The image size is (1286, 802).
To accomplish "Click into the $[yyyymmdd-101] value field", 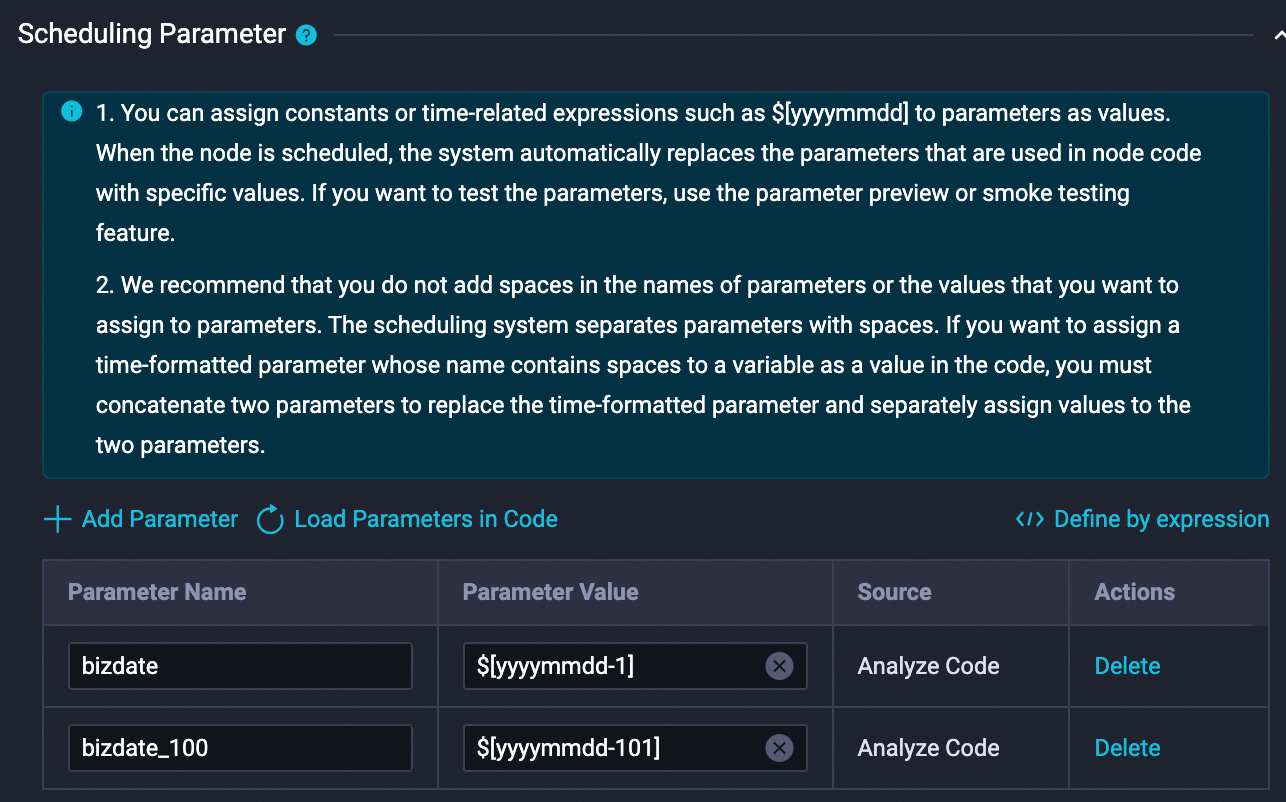I will 610,748.
